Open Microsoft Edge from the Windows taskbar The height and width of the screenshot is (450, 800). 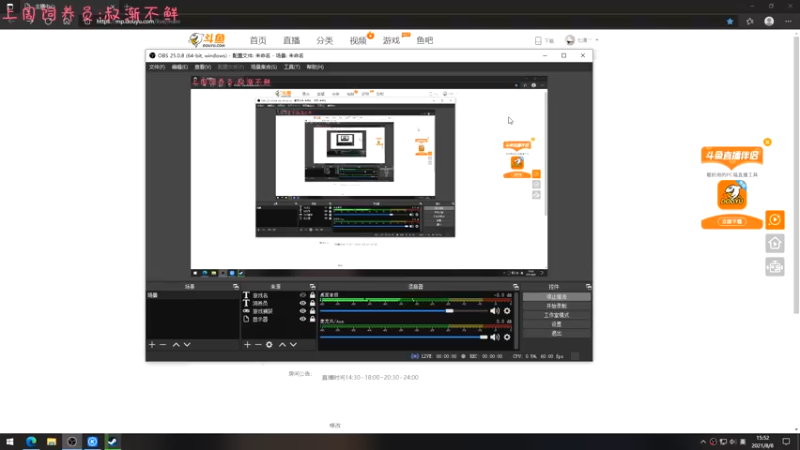[30, 441]
